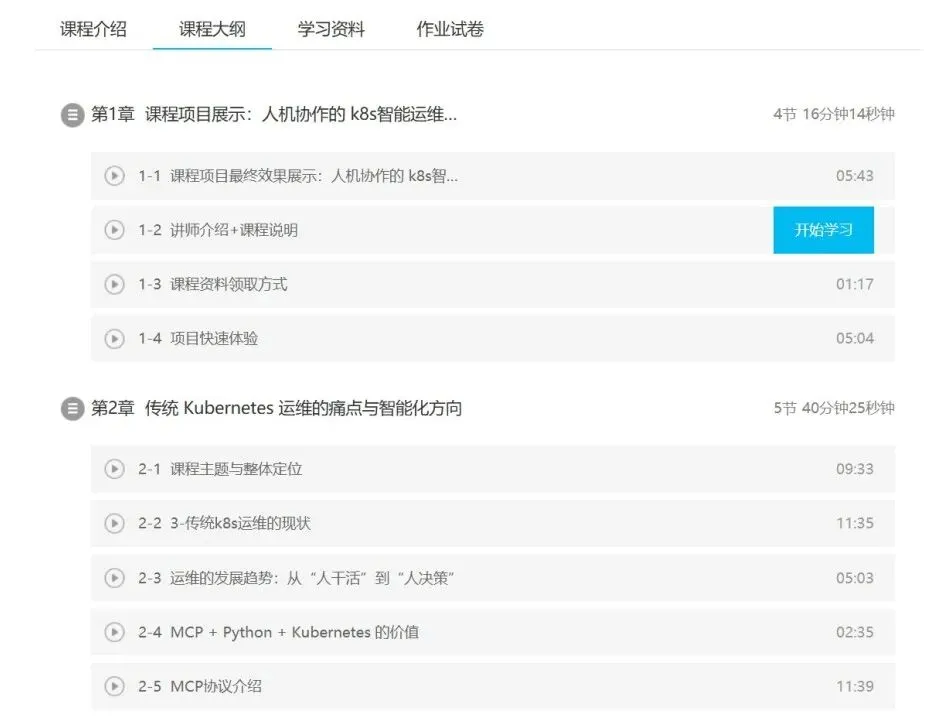The height and width of the screenshot is (721, 929).
Task: Go to the 作业试卷 tab
Action: tap(450, 29)
